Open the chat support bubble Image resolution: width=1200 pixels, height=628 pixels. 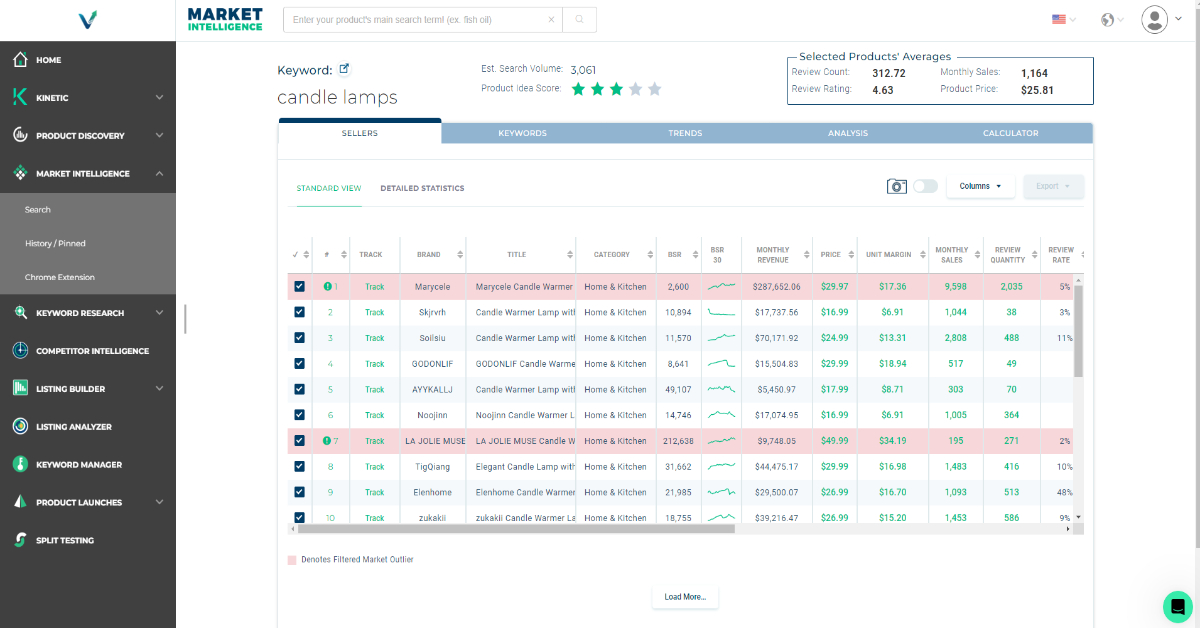tap(1178, 606)
